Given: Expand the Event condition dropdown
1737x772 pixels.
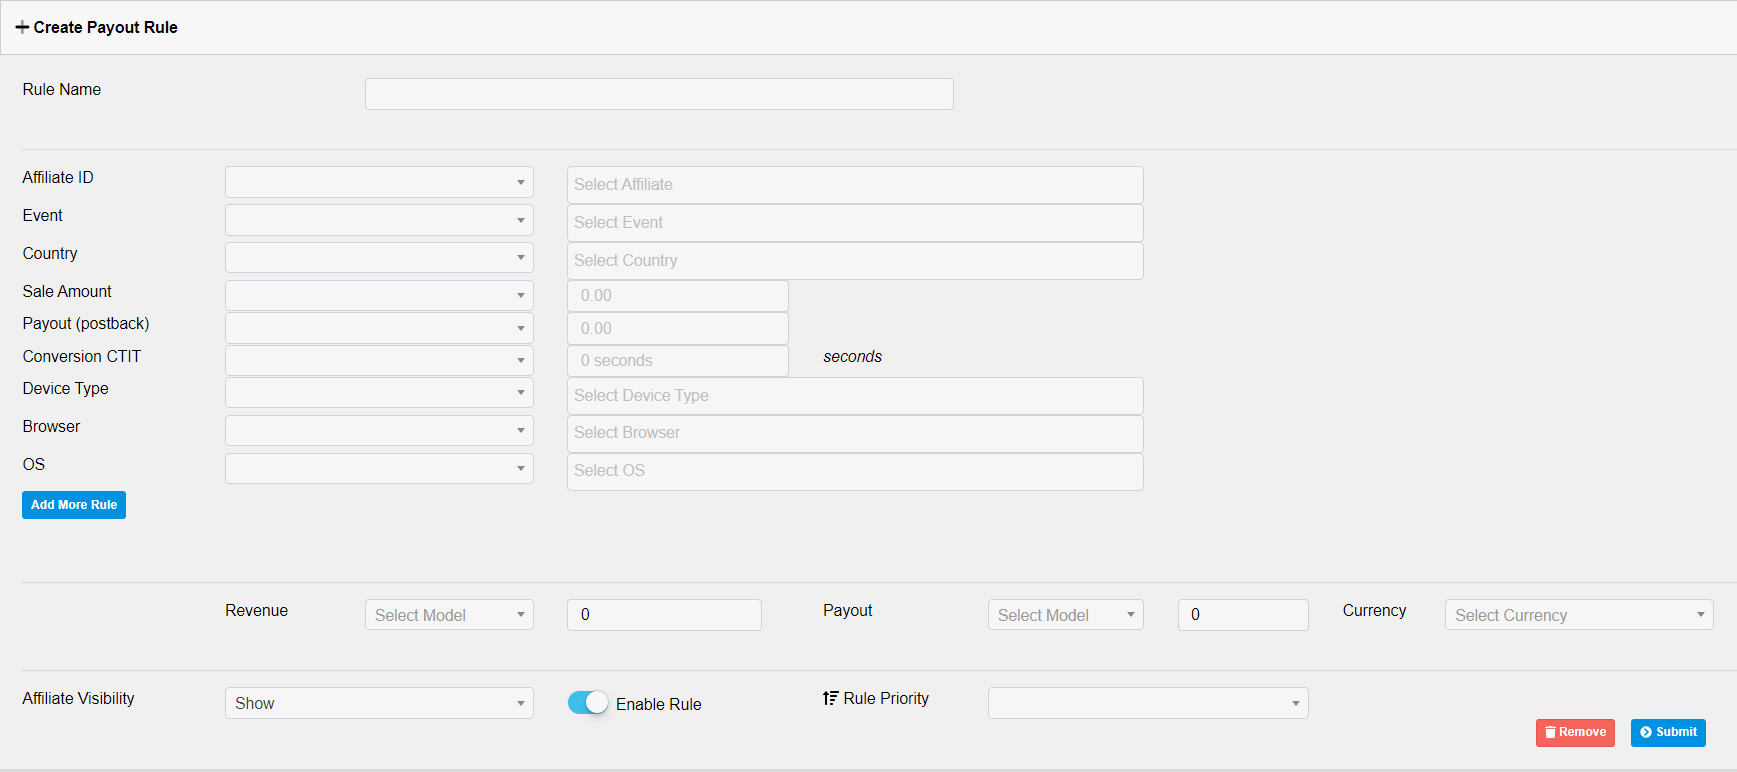Looking at the screenshot, I should pos(379,220).
